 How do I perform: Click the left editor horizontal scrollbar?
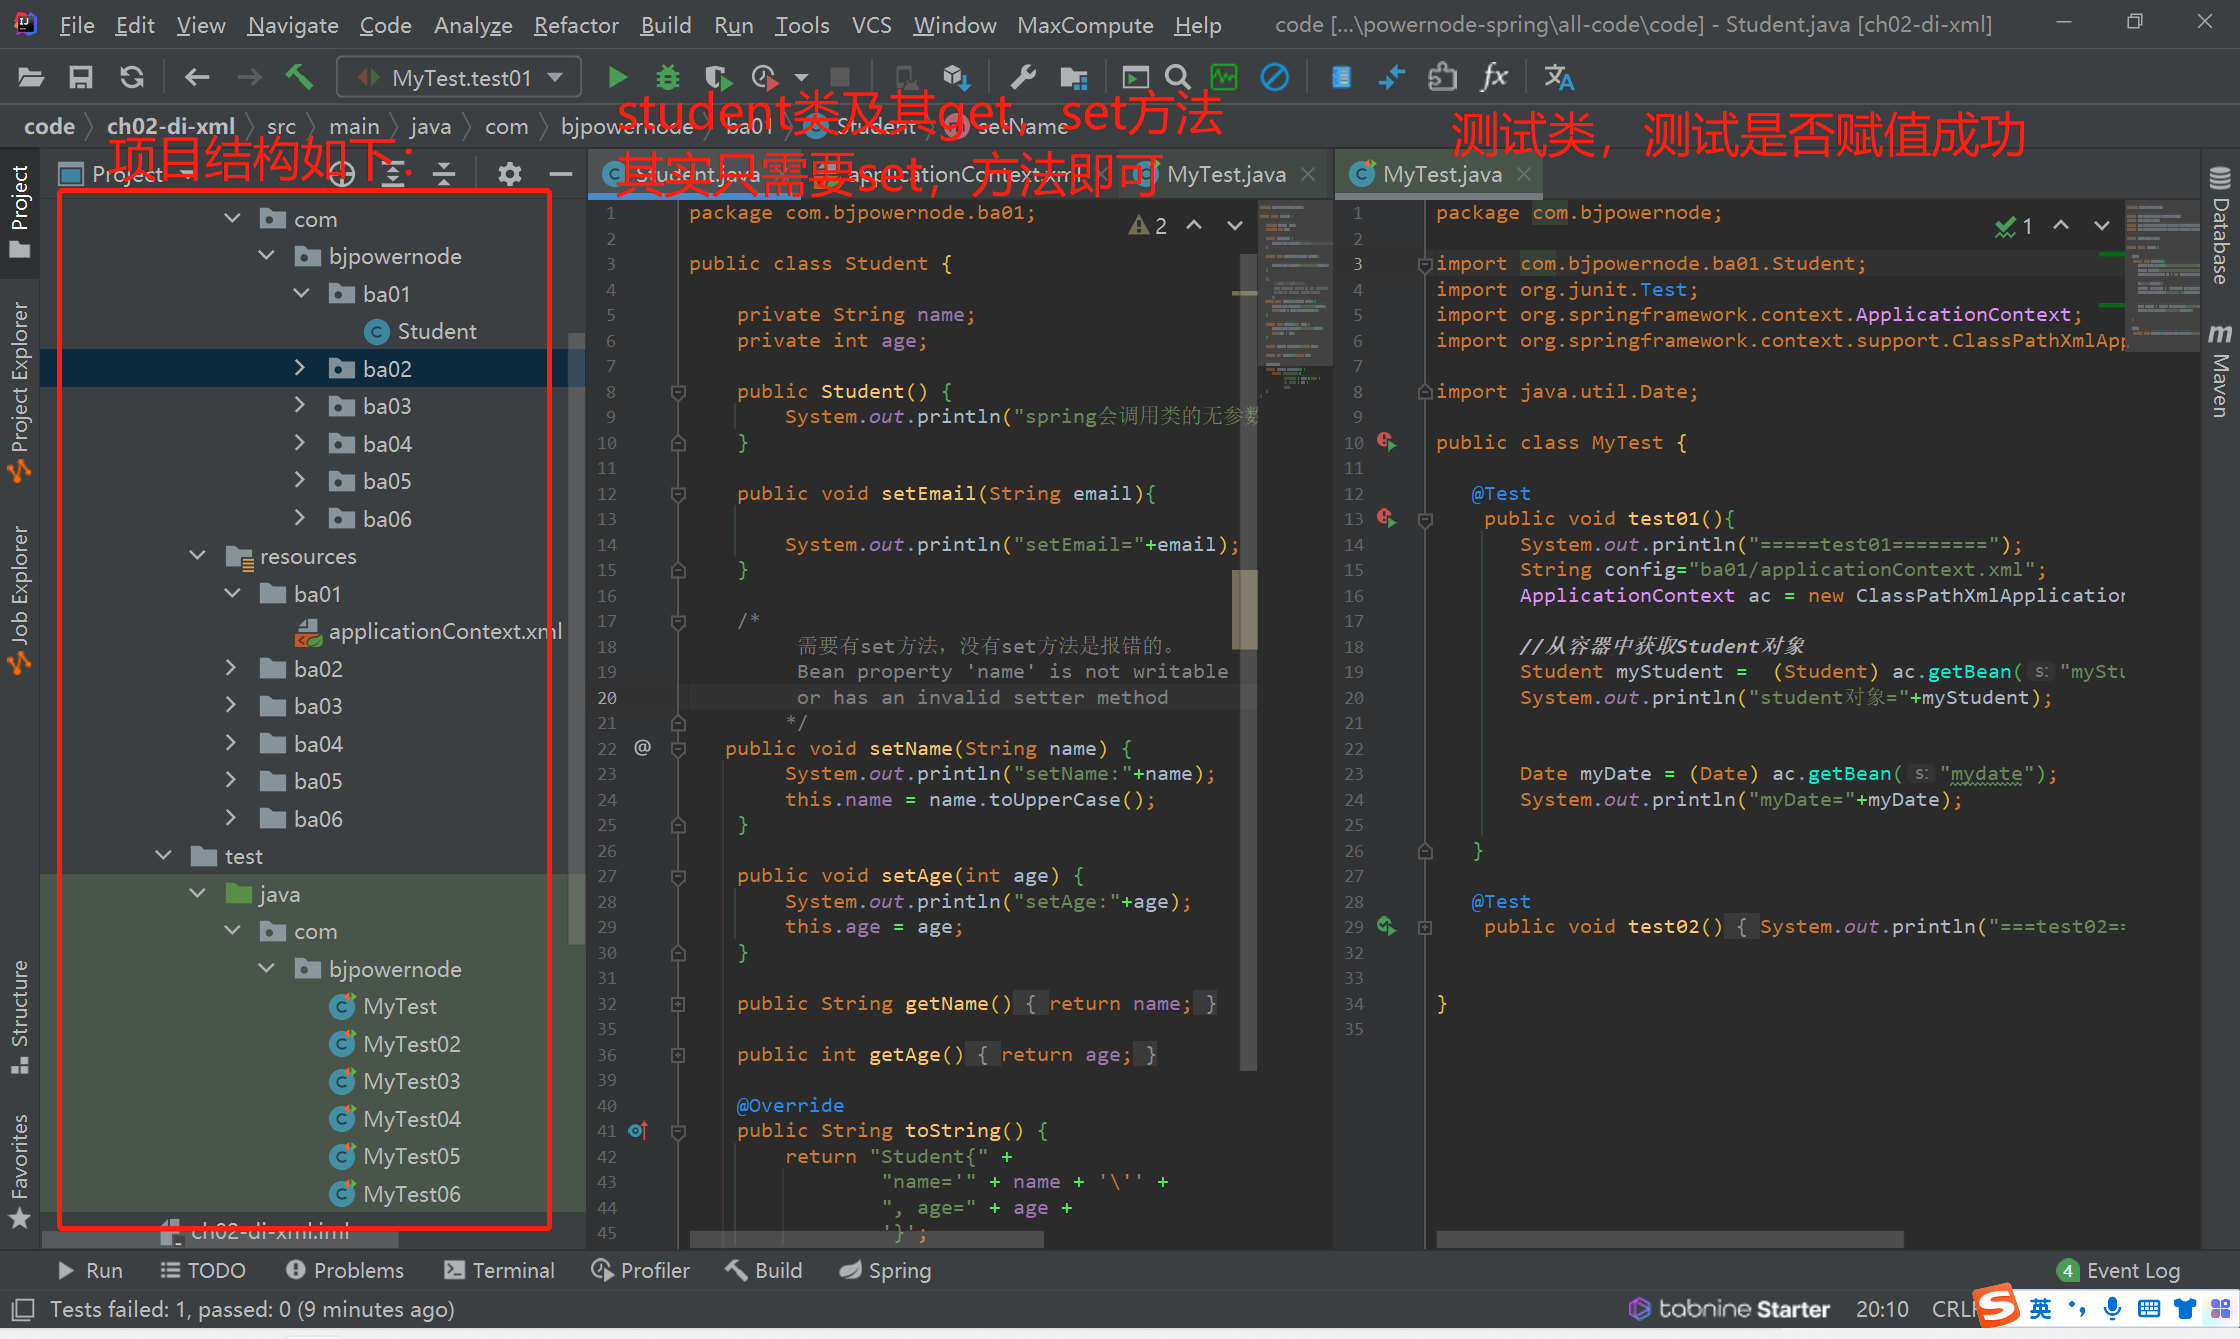[x=866, y=1239]
